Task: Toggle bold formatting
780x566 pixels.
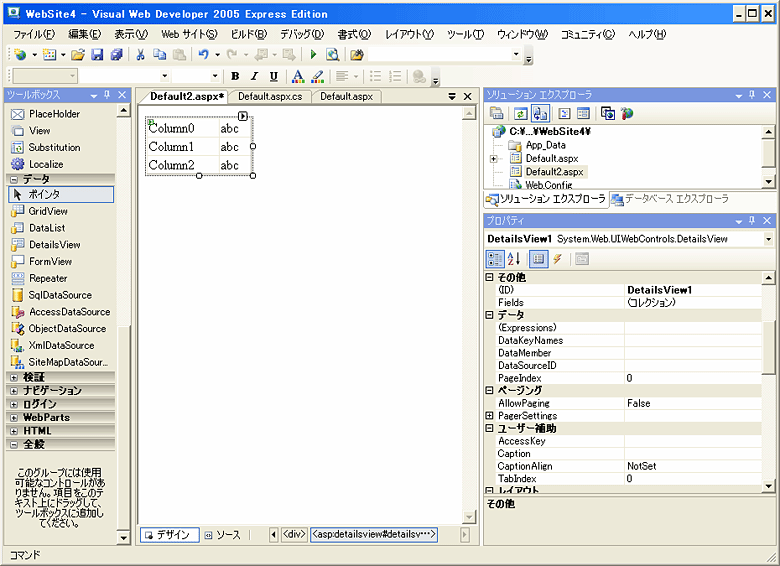Action: tap(235, 76)
